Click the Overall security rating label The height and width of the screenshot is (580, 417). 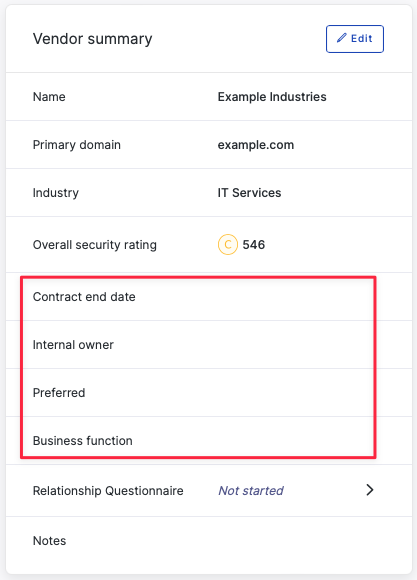coord(95,245)
